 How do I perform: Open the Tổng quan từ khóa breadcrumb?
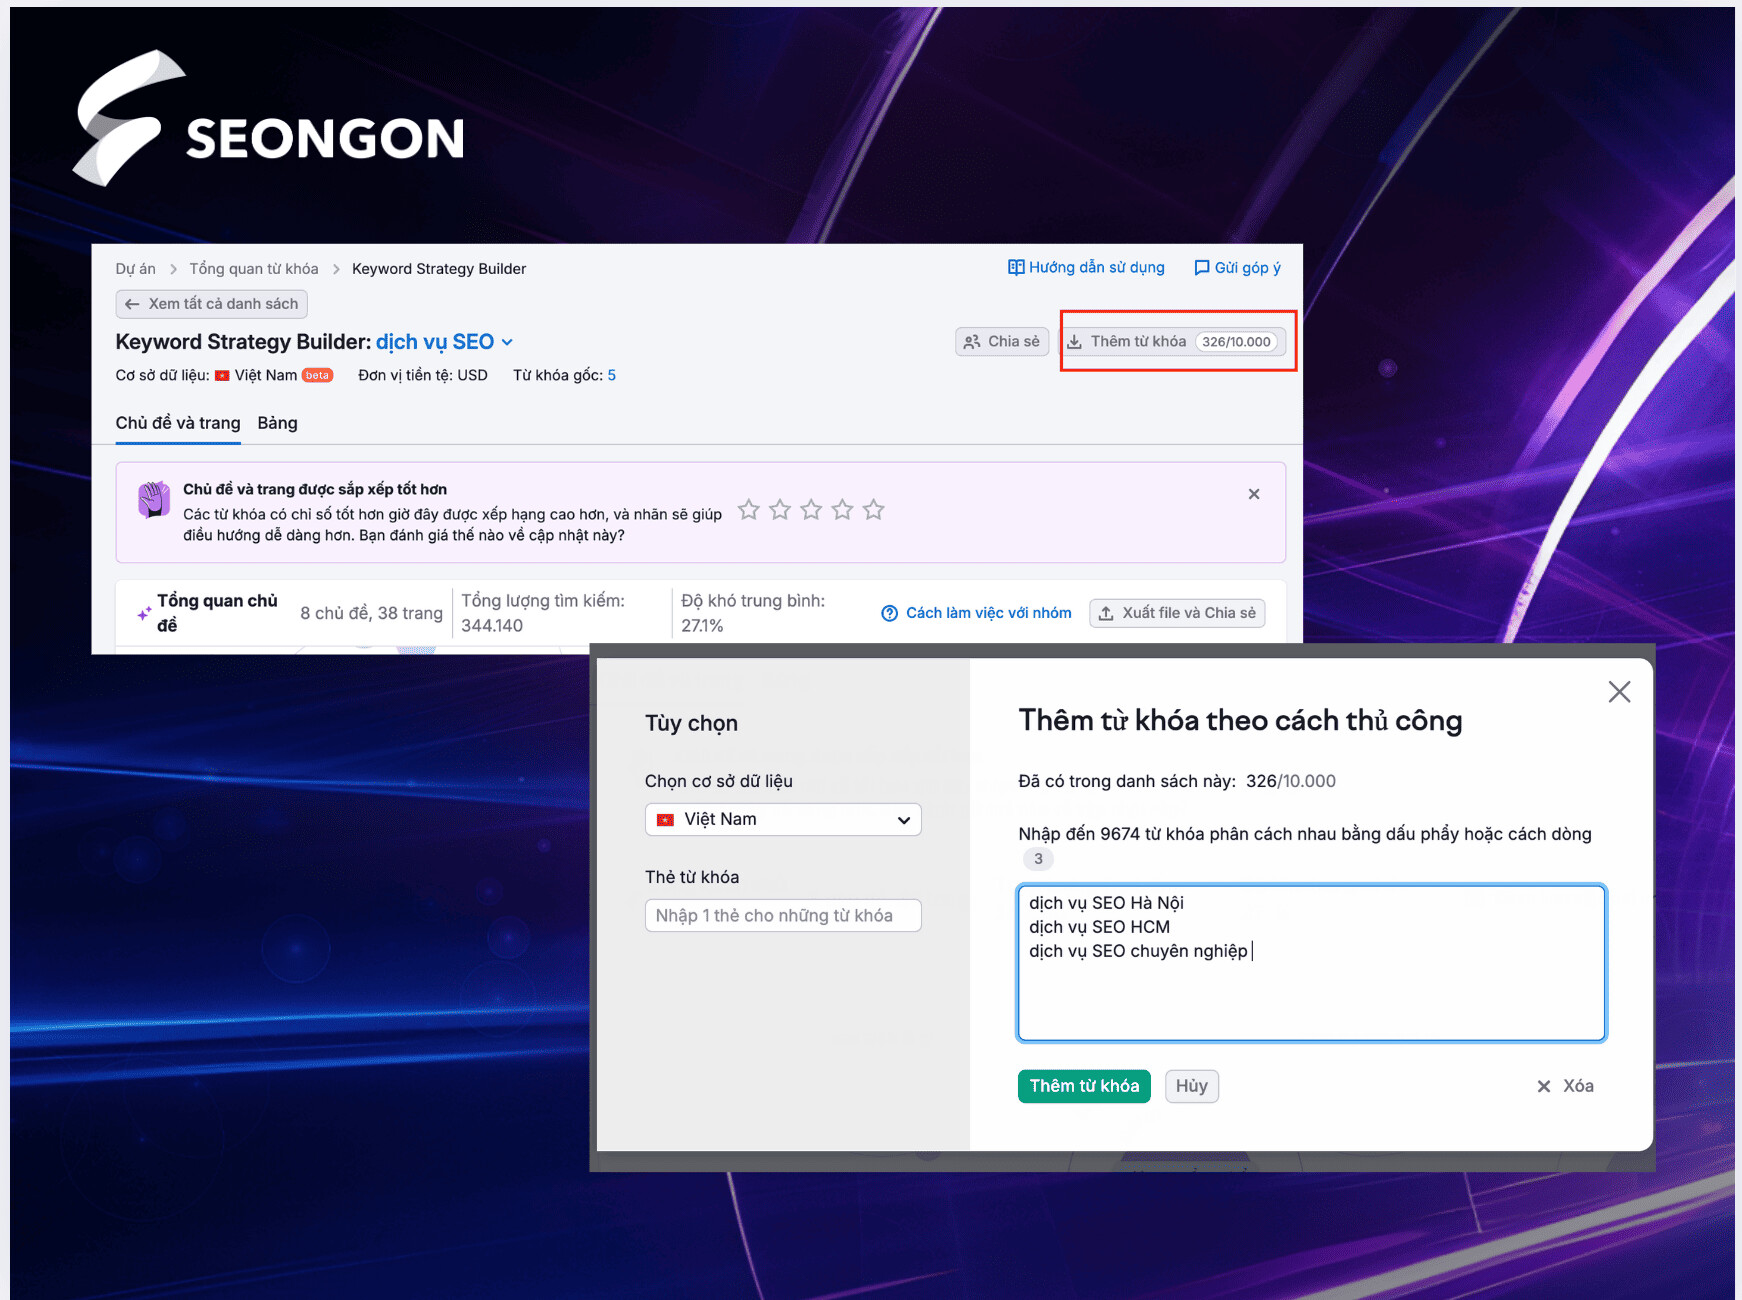254,269
